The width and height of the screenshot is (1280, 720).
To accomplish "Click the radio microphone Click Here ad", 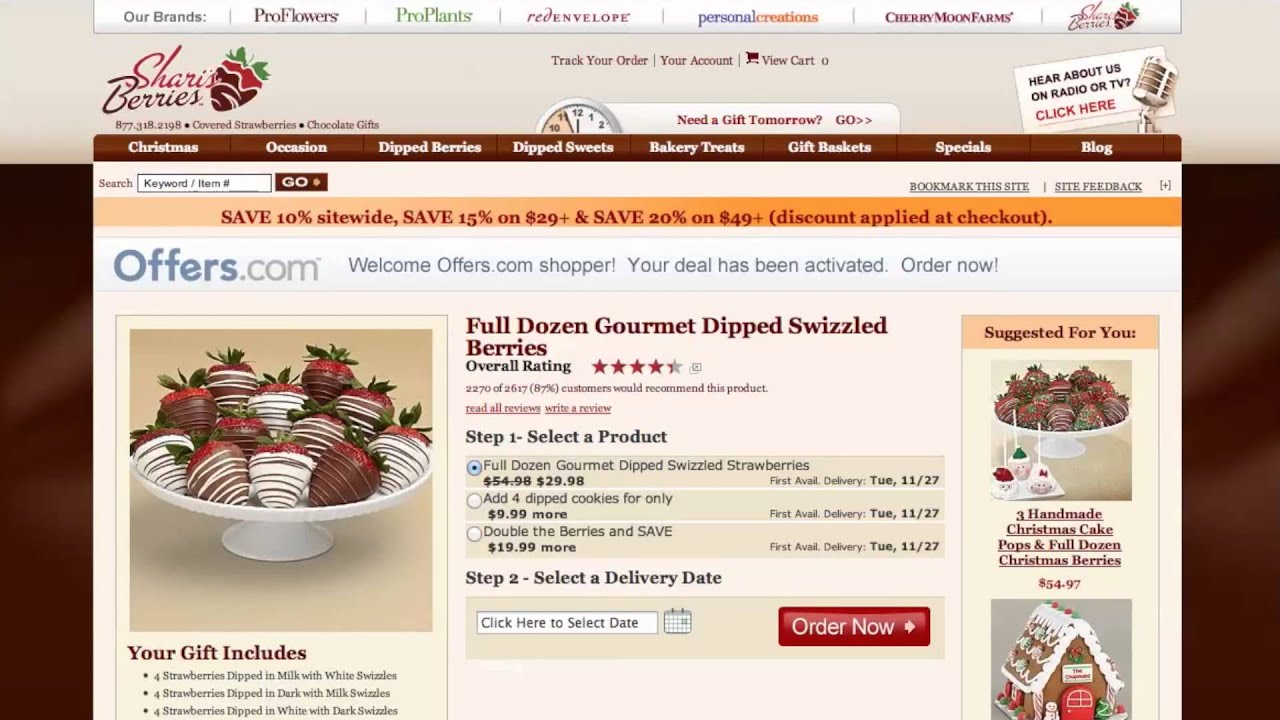I will (1096, 91).
